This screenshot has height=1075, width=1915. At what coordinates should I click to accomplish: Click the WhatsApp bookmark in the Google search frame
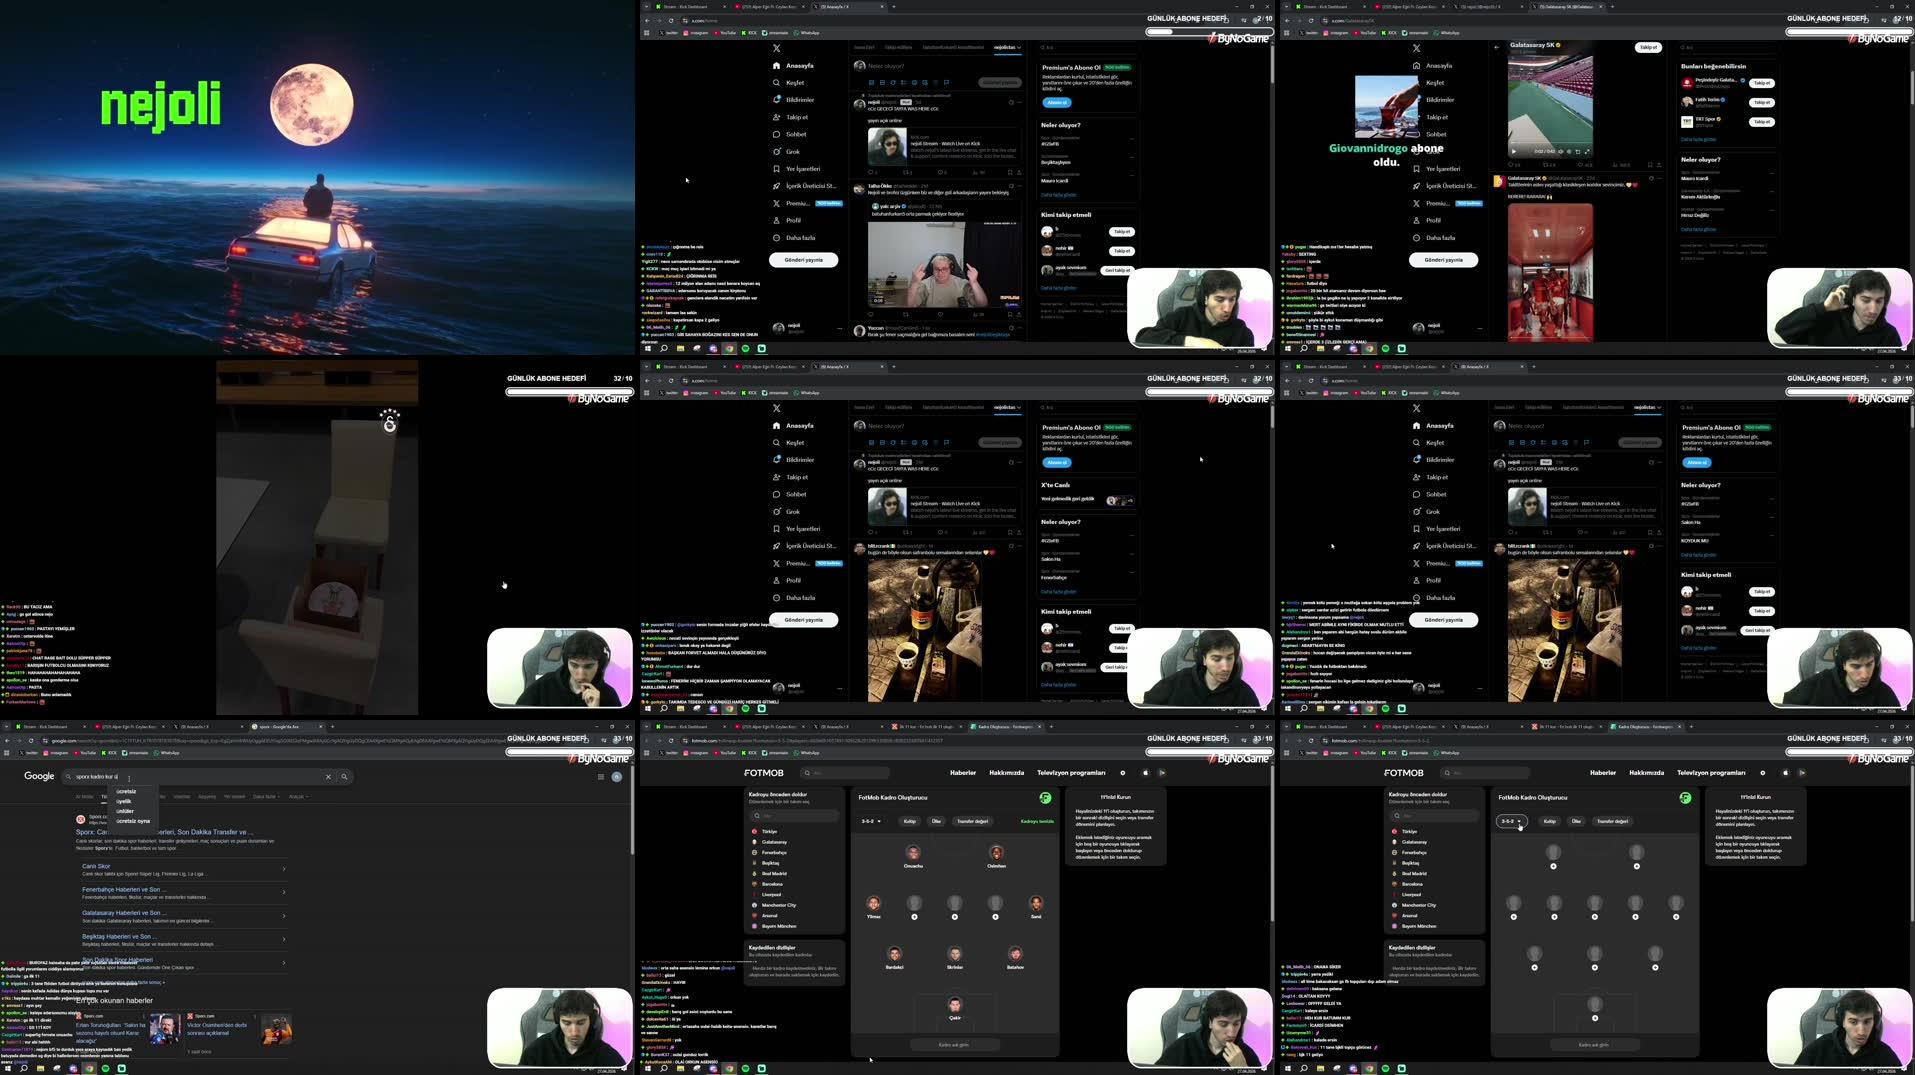click(x=167, y=753)
